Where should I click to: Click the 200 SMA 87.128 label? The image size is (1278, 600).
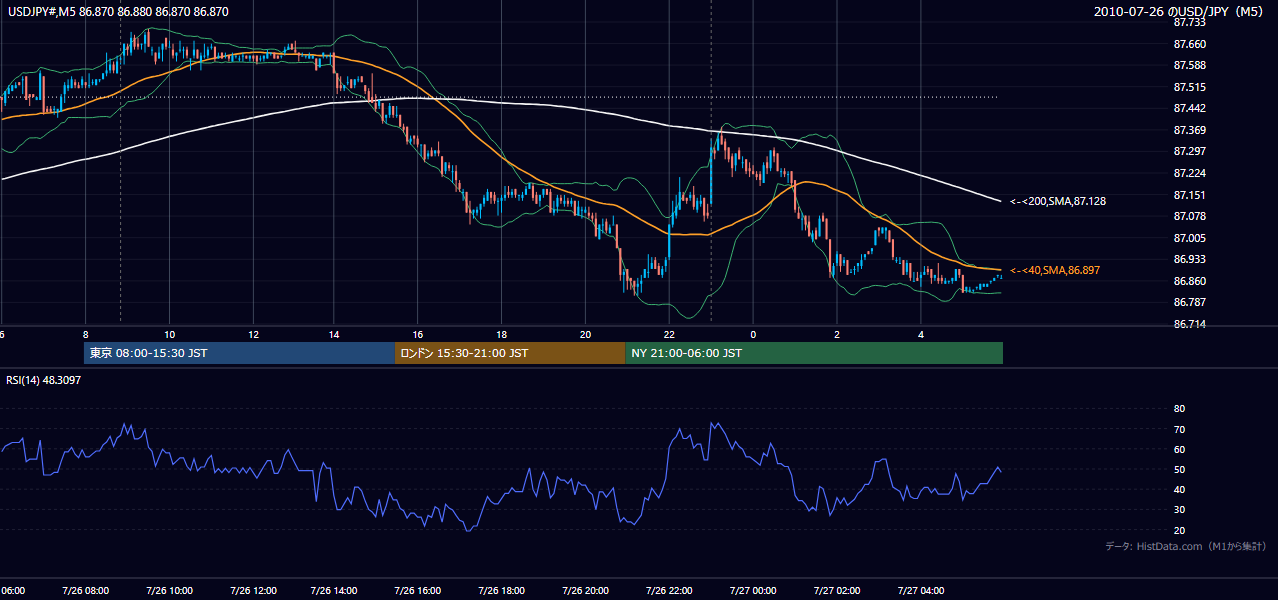coord(1058,201)
